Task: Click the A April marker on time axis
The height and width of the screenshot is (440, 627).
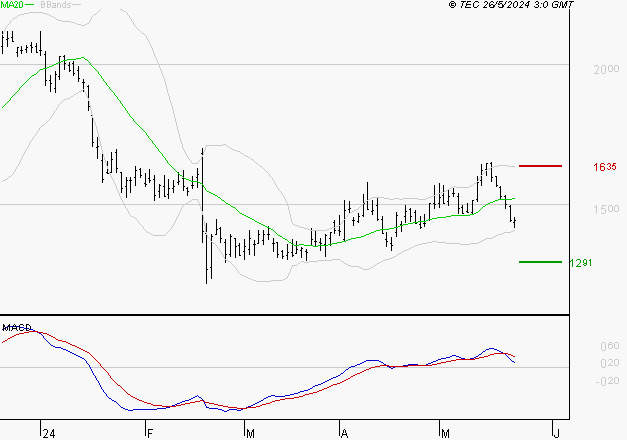Action: 344,434
